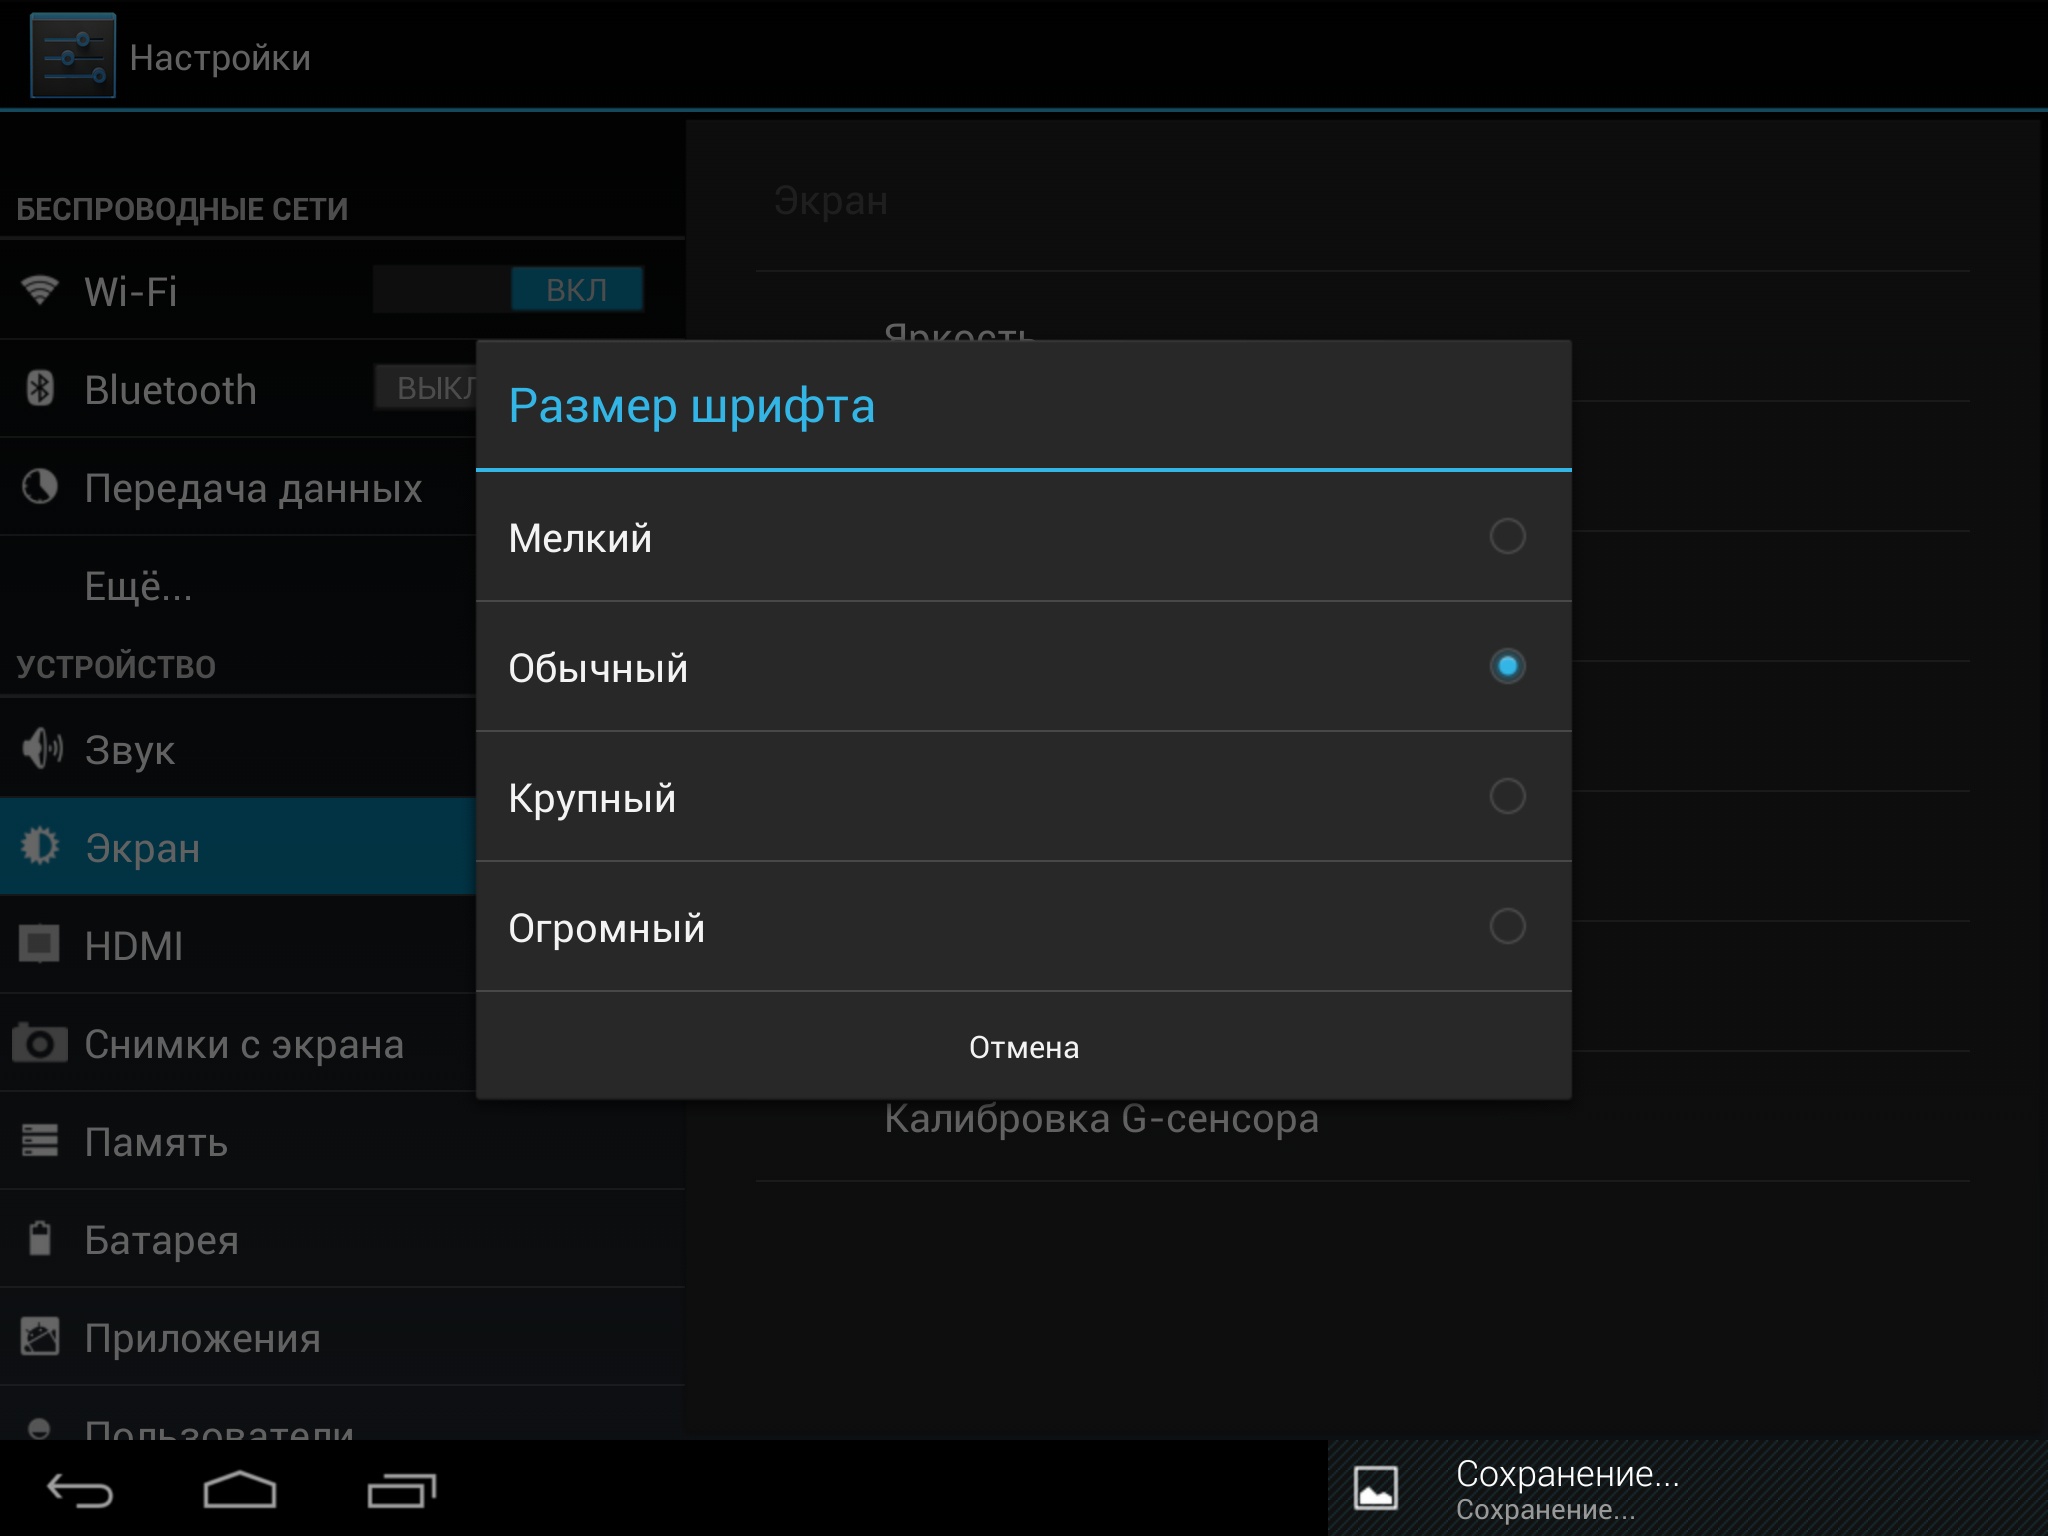Select the Крупный font size radio
2048x1536 pixels.
tap(1507, 797)
